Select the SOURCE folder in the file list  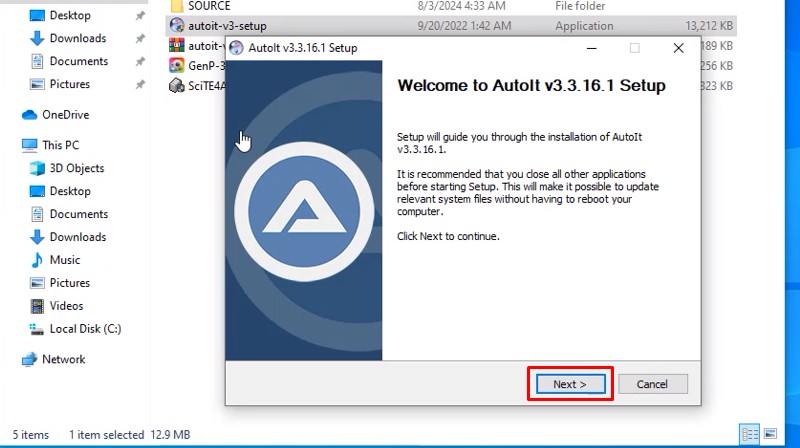pos(208,6)
